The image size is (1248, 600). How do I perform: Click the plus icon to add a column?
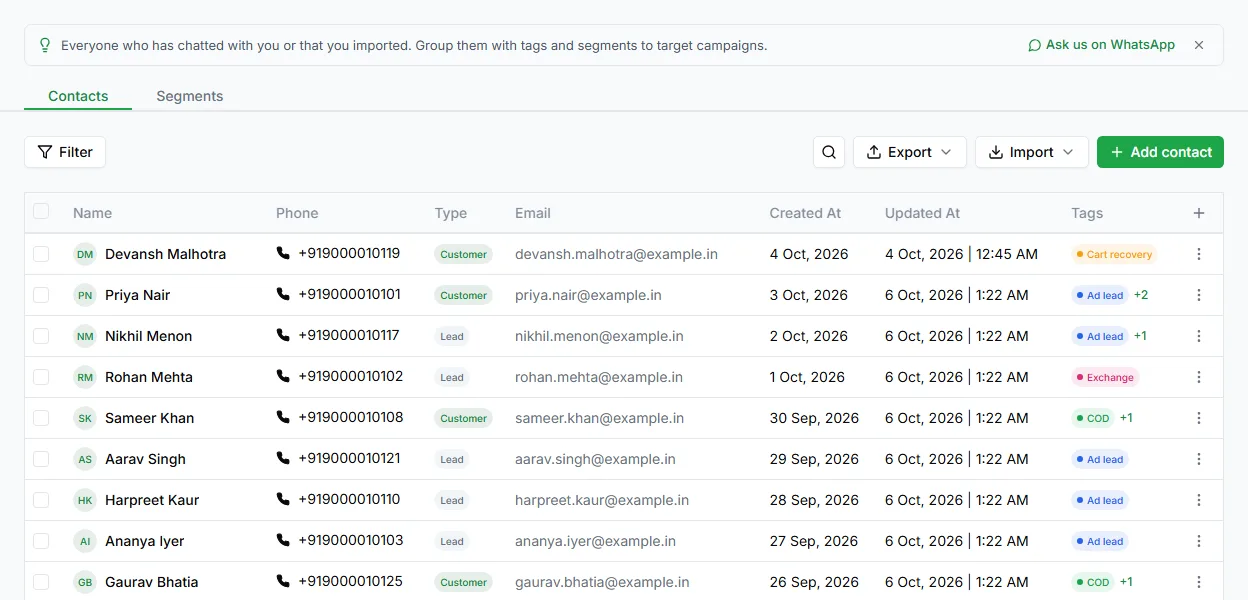[1199, 213]
